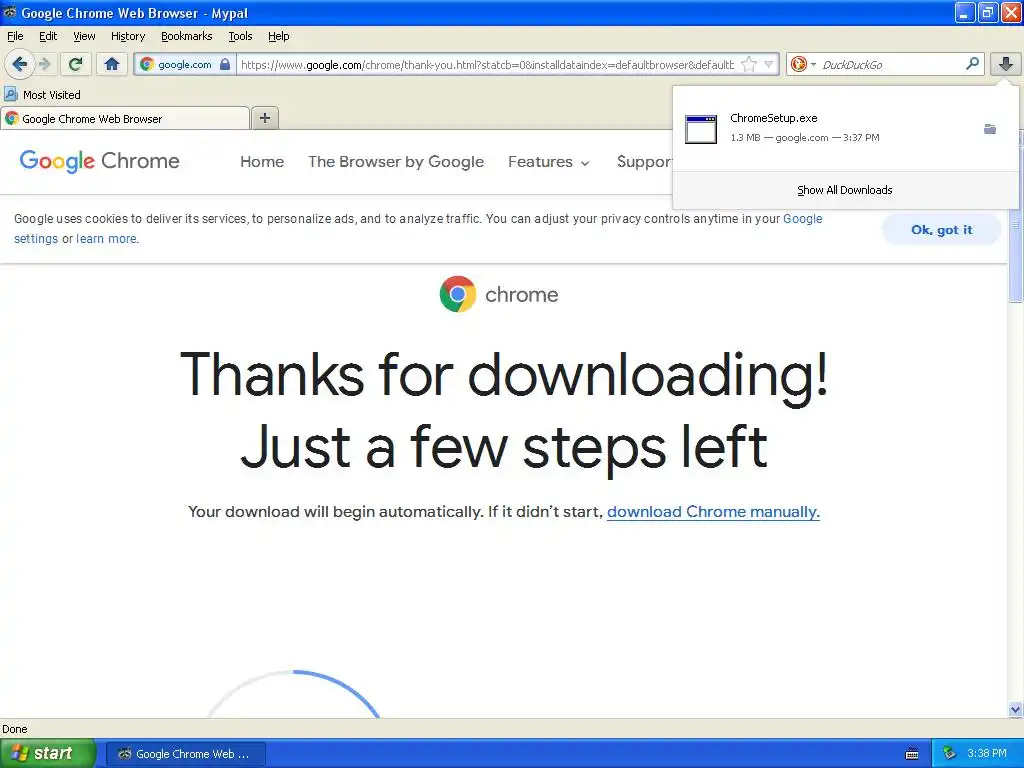Click the padlock site security icon
1024x768 pixels.
click(x=225, y=64)
